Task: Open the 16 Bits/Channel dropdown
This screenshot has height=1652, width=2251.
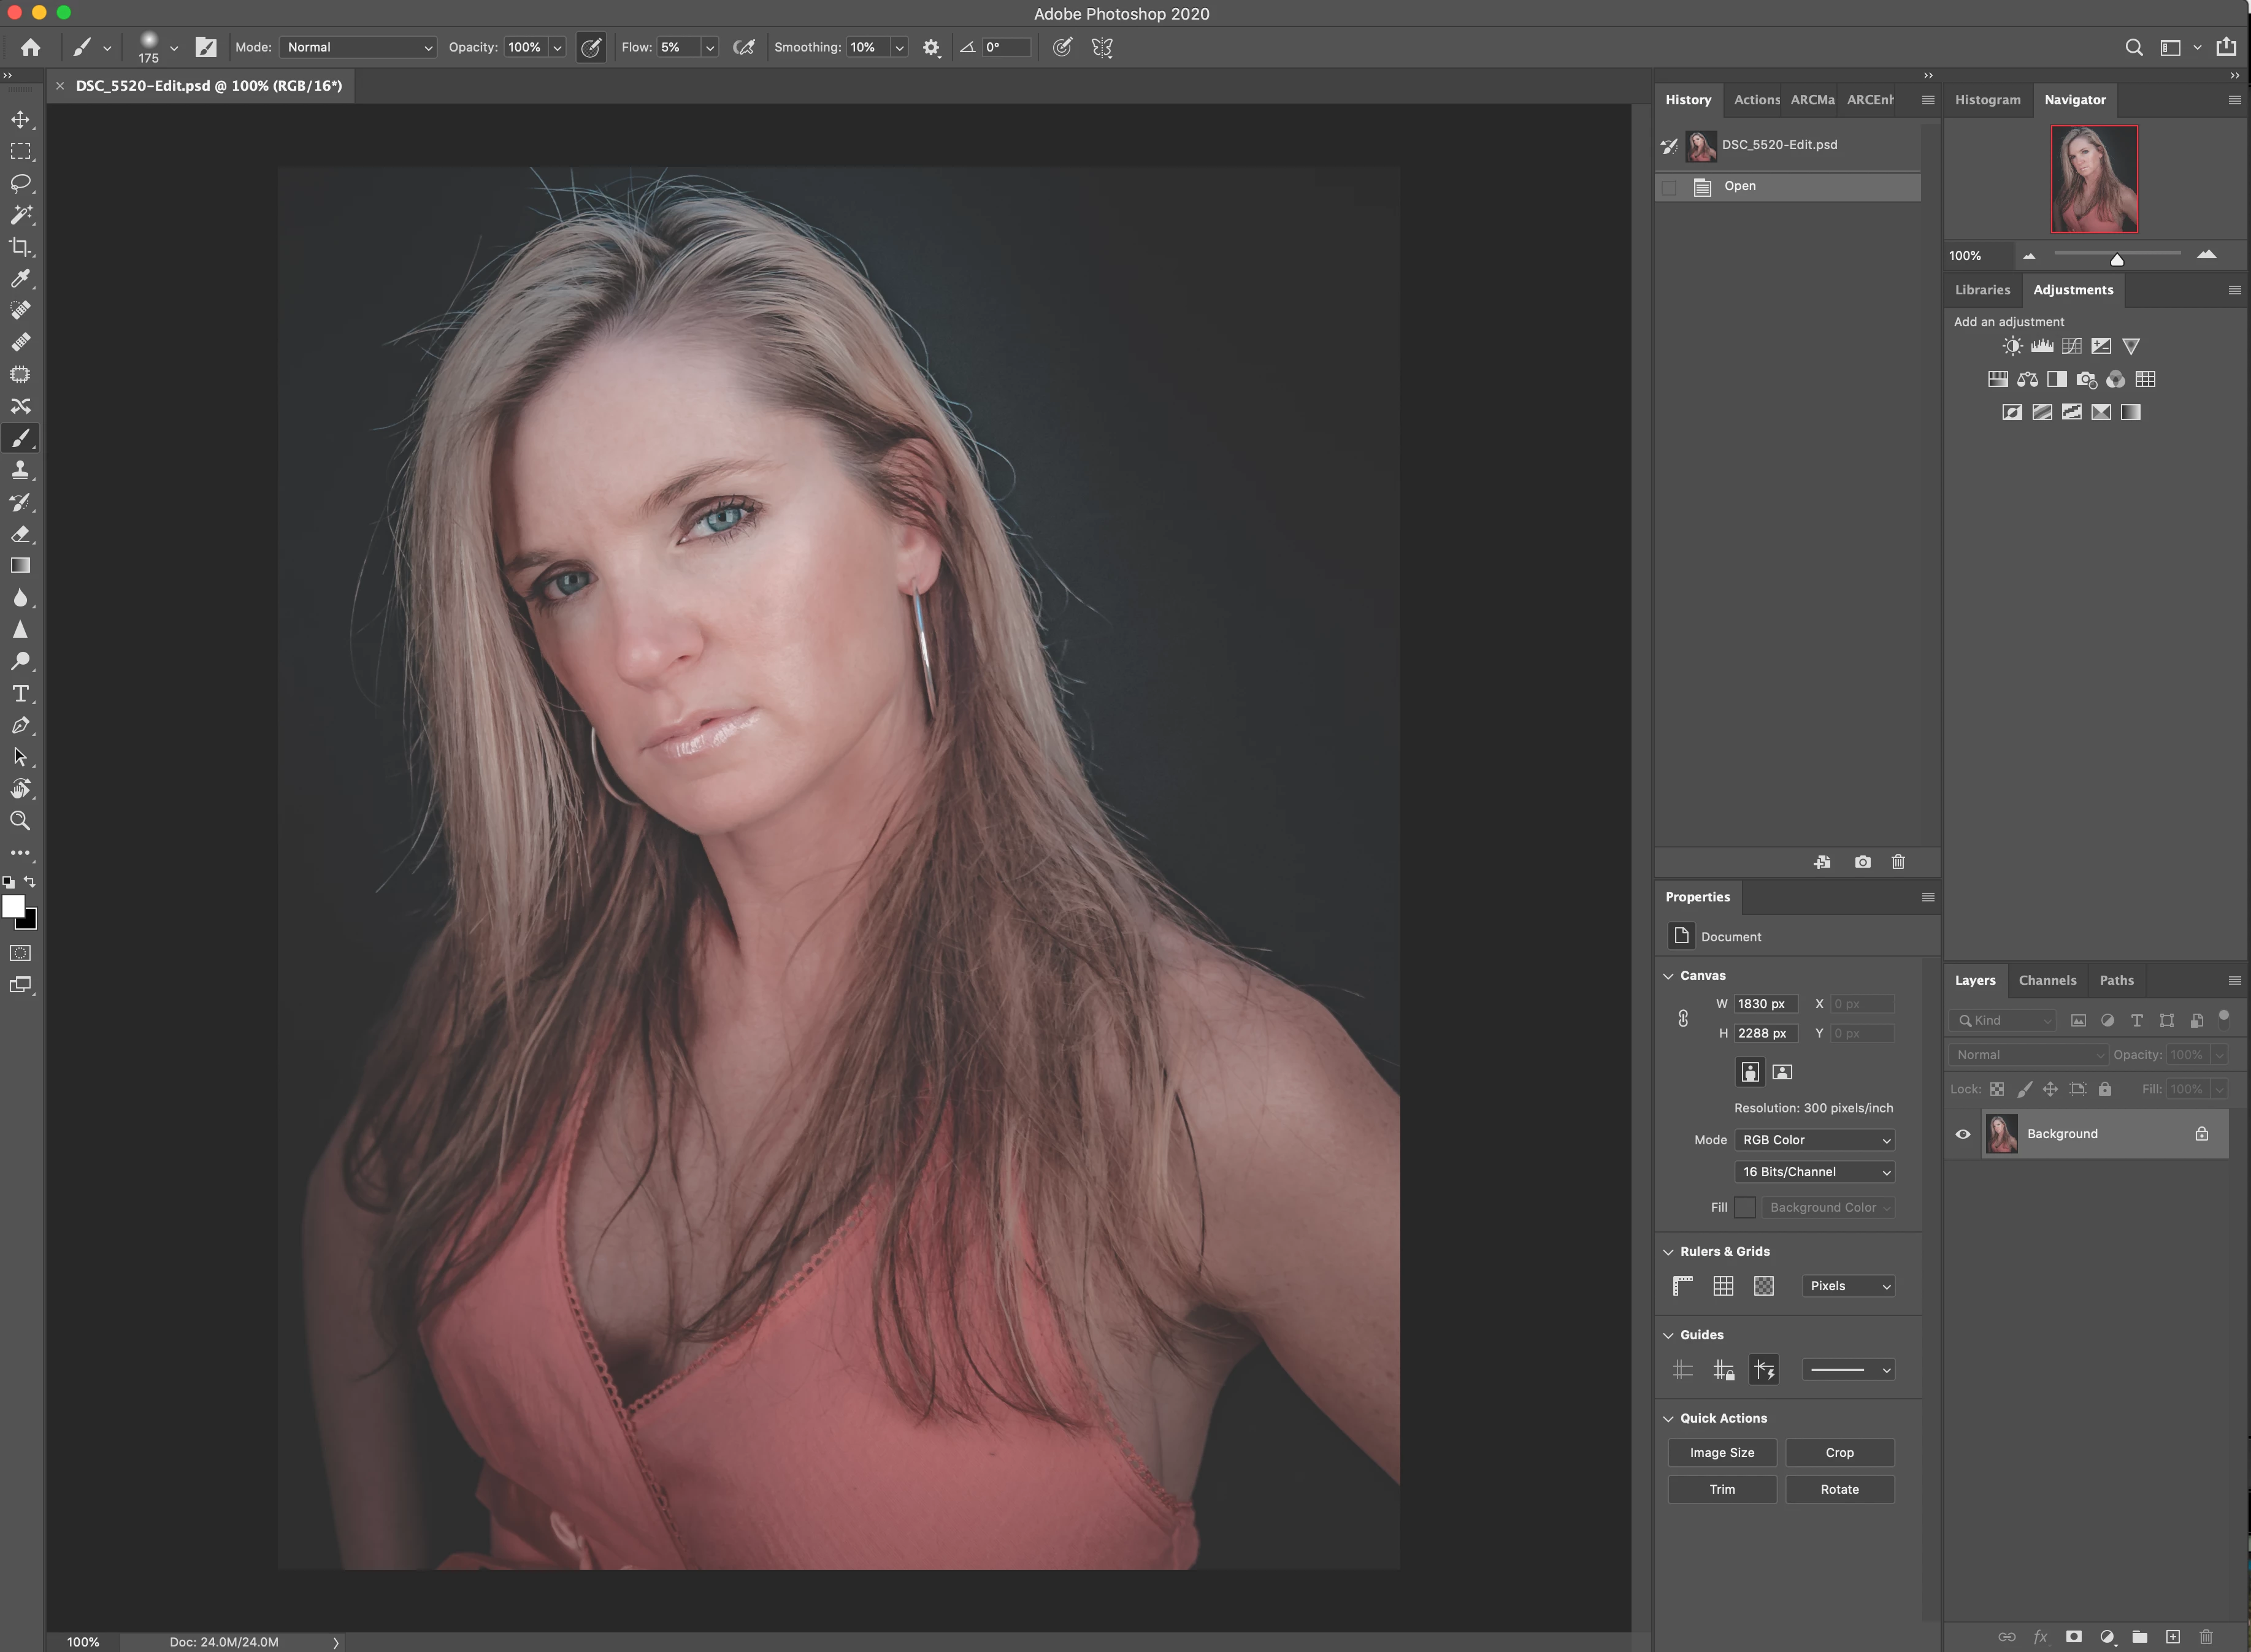Action: tap(1814, 1172)
